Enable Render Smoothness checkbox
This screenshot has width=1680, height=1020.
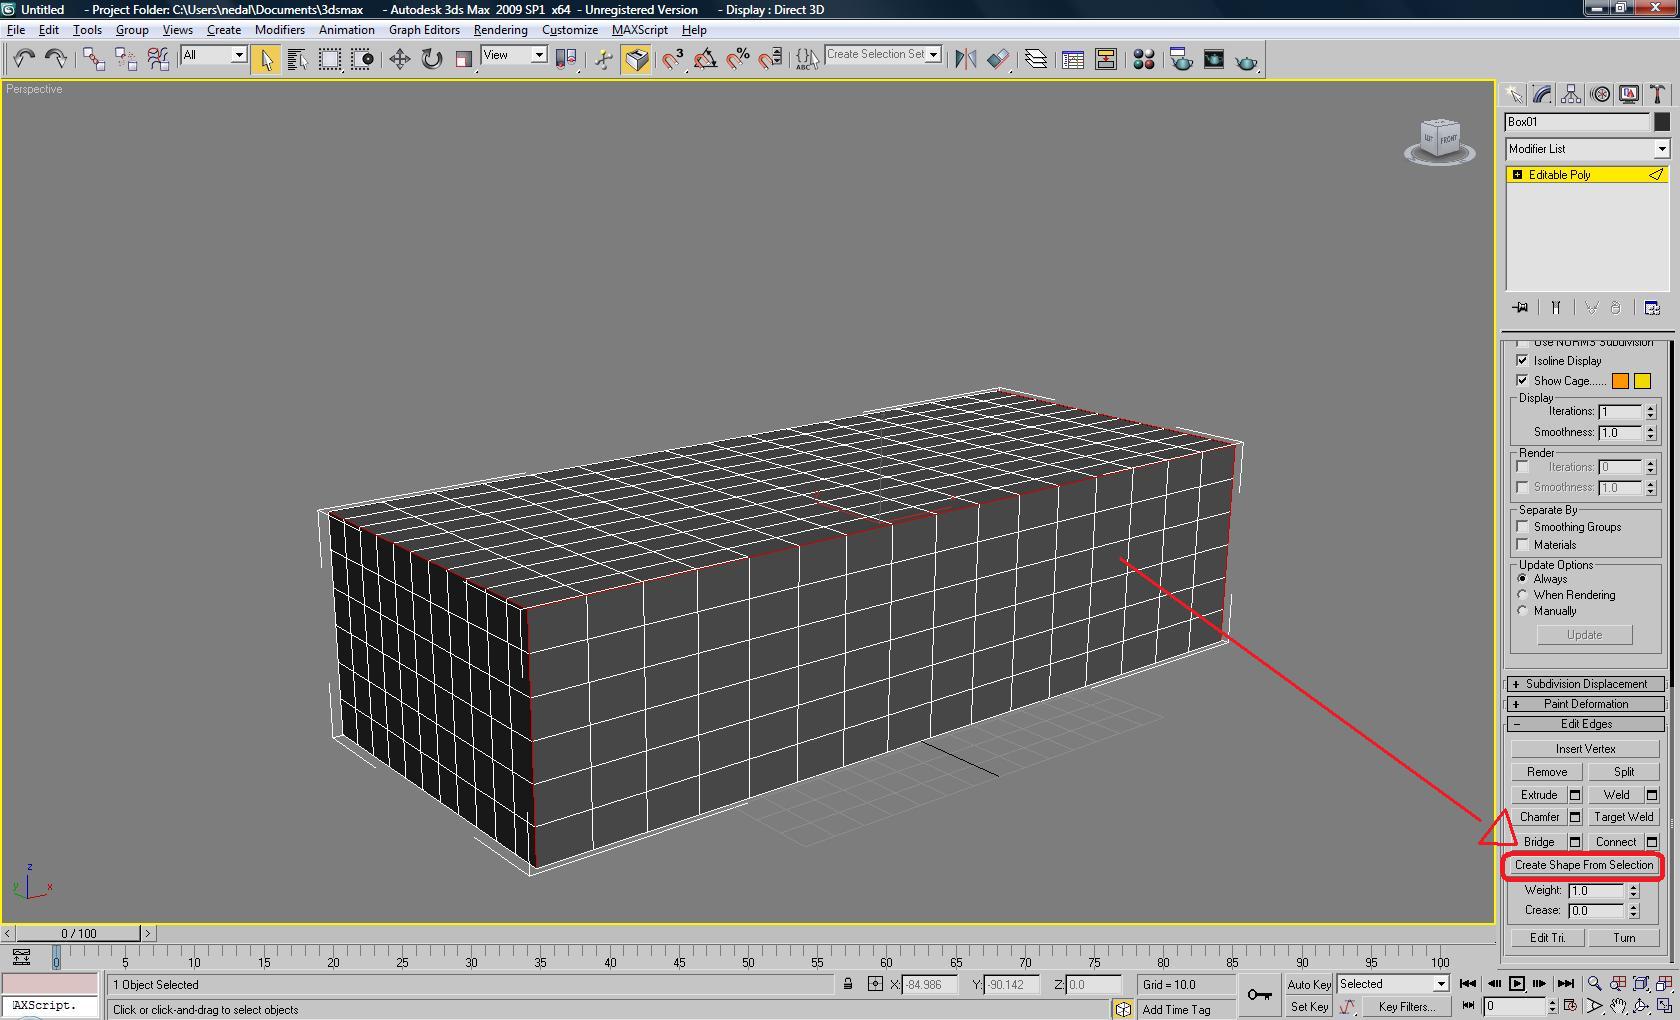pos(1522,487)
